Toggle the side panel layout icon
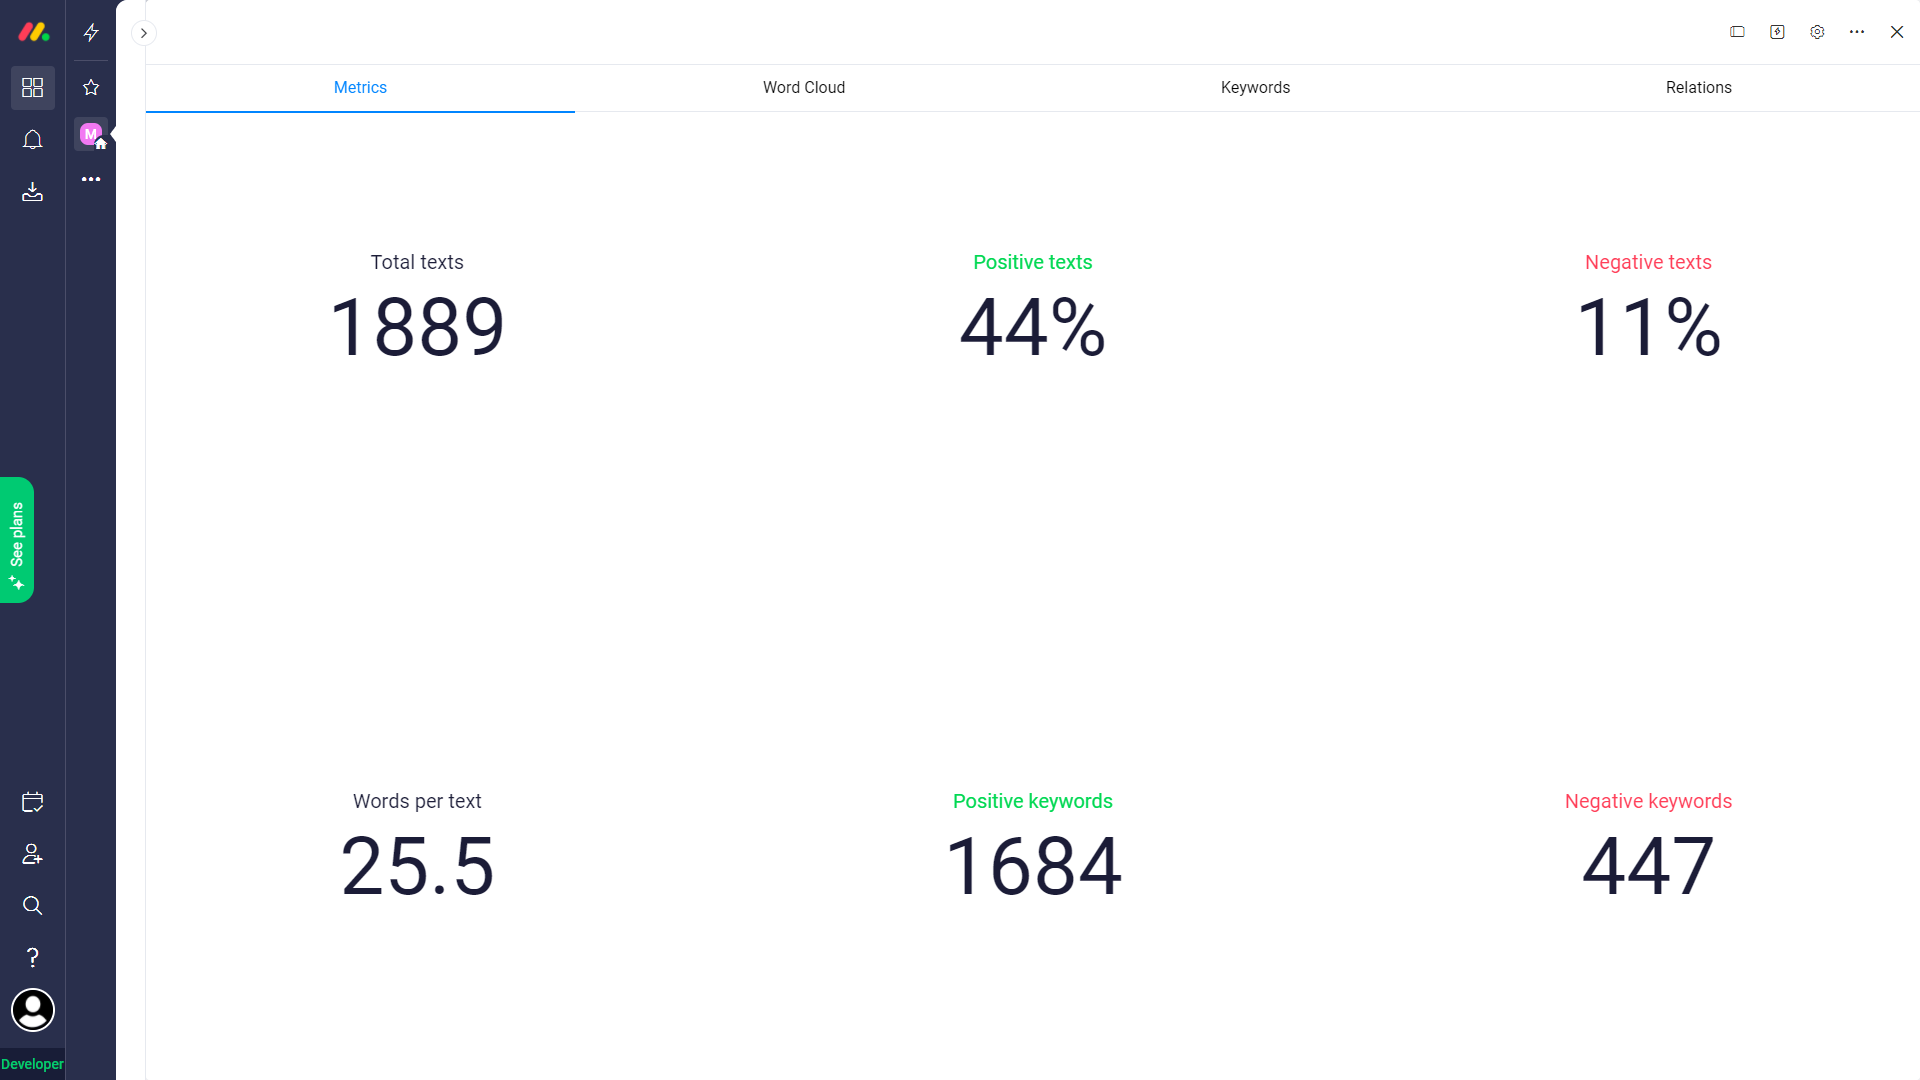The height and width of the screenshot is (1080, 1920). 1737,32
